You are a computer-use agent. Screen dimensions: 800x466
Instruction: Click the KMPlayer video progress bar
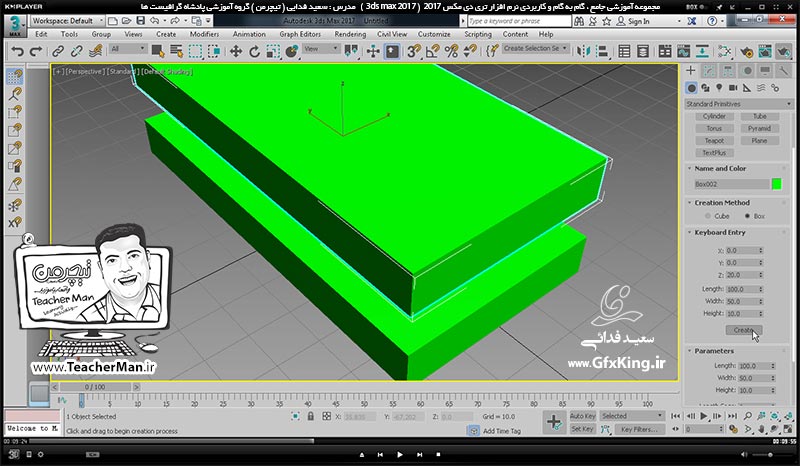click(x=398, y=441)
